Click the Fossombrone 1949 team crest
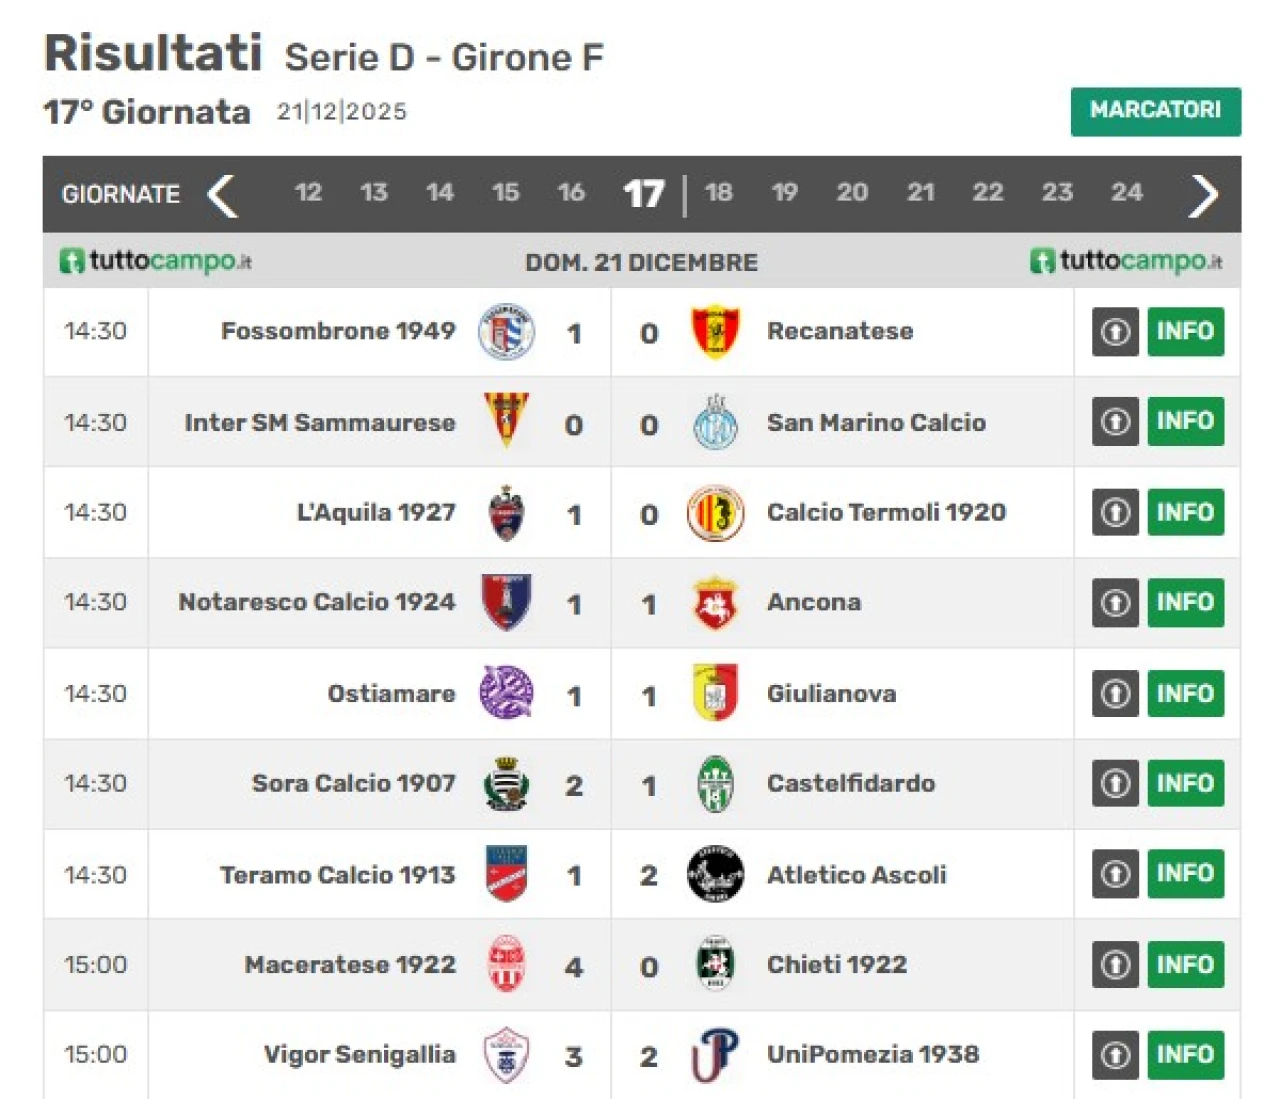Viewport: 1280px width, 1099px height. 506,332
